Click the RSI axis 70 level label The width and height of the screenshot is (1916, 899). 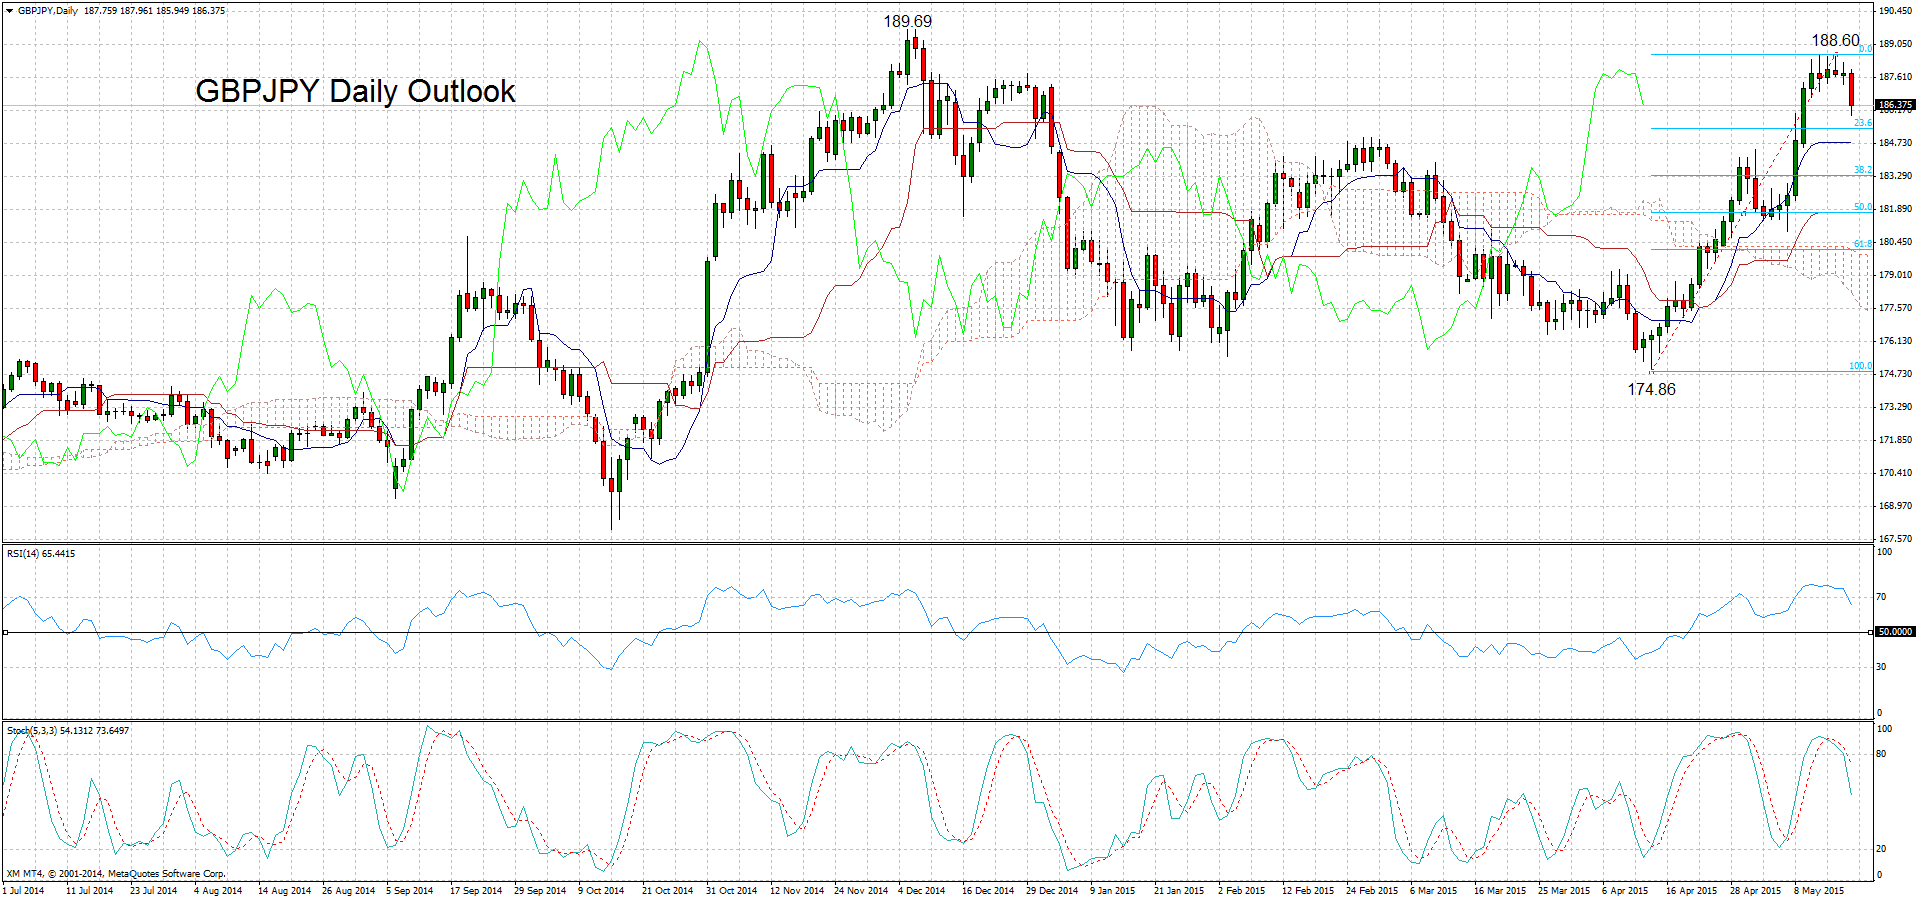click(x=1882, y=597)
